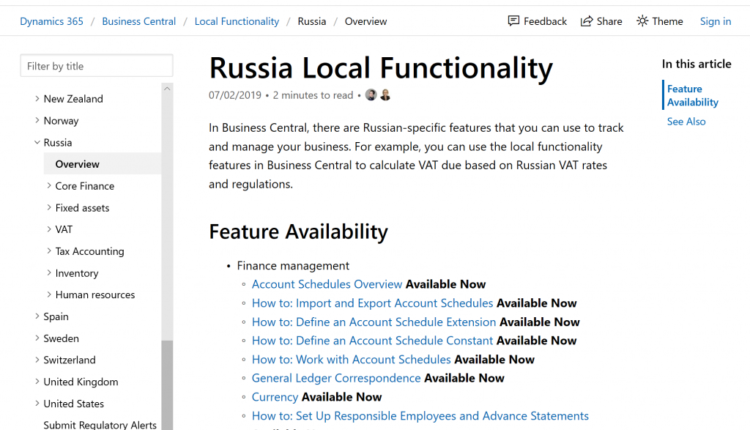Click the Sign in link

(x=715, y=21)
